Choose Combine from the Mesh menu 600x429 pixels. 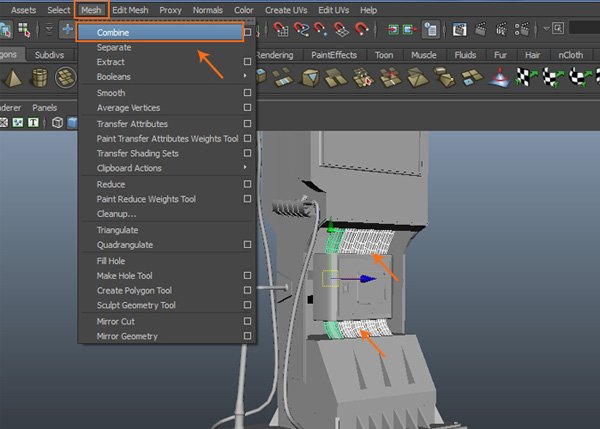[x=160, y=33]
